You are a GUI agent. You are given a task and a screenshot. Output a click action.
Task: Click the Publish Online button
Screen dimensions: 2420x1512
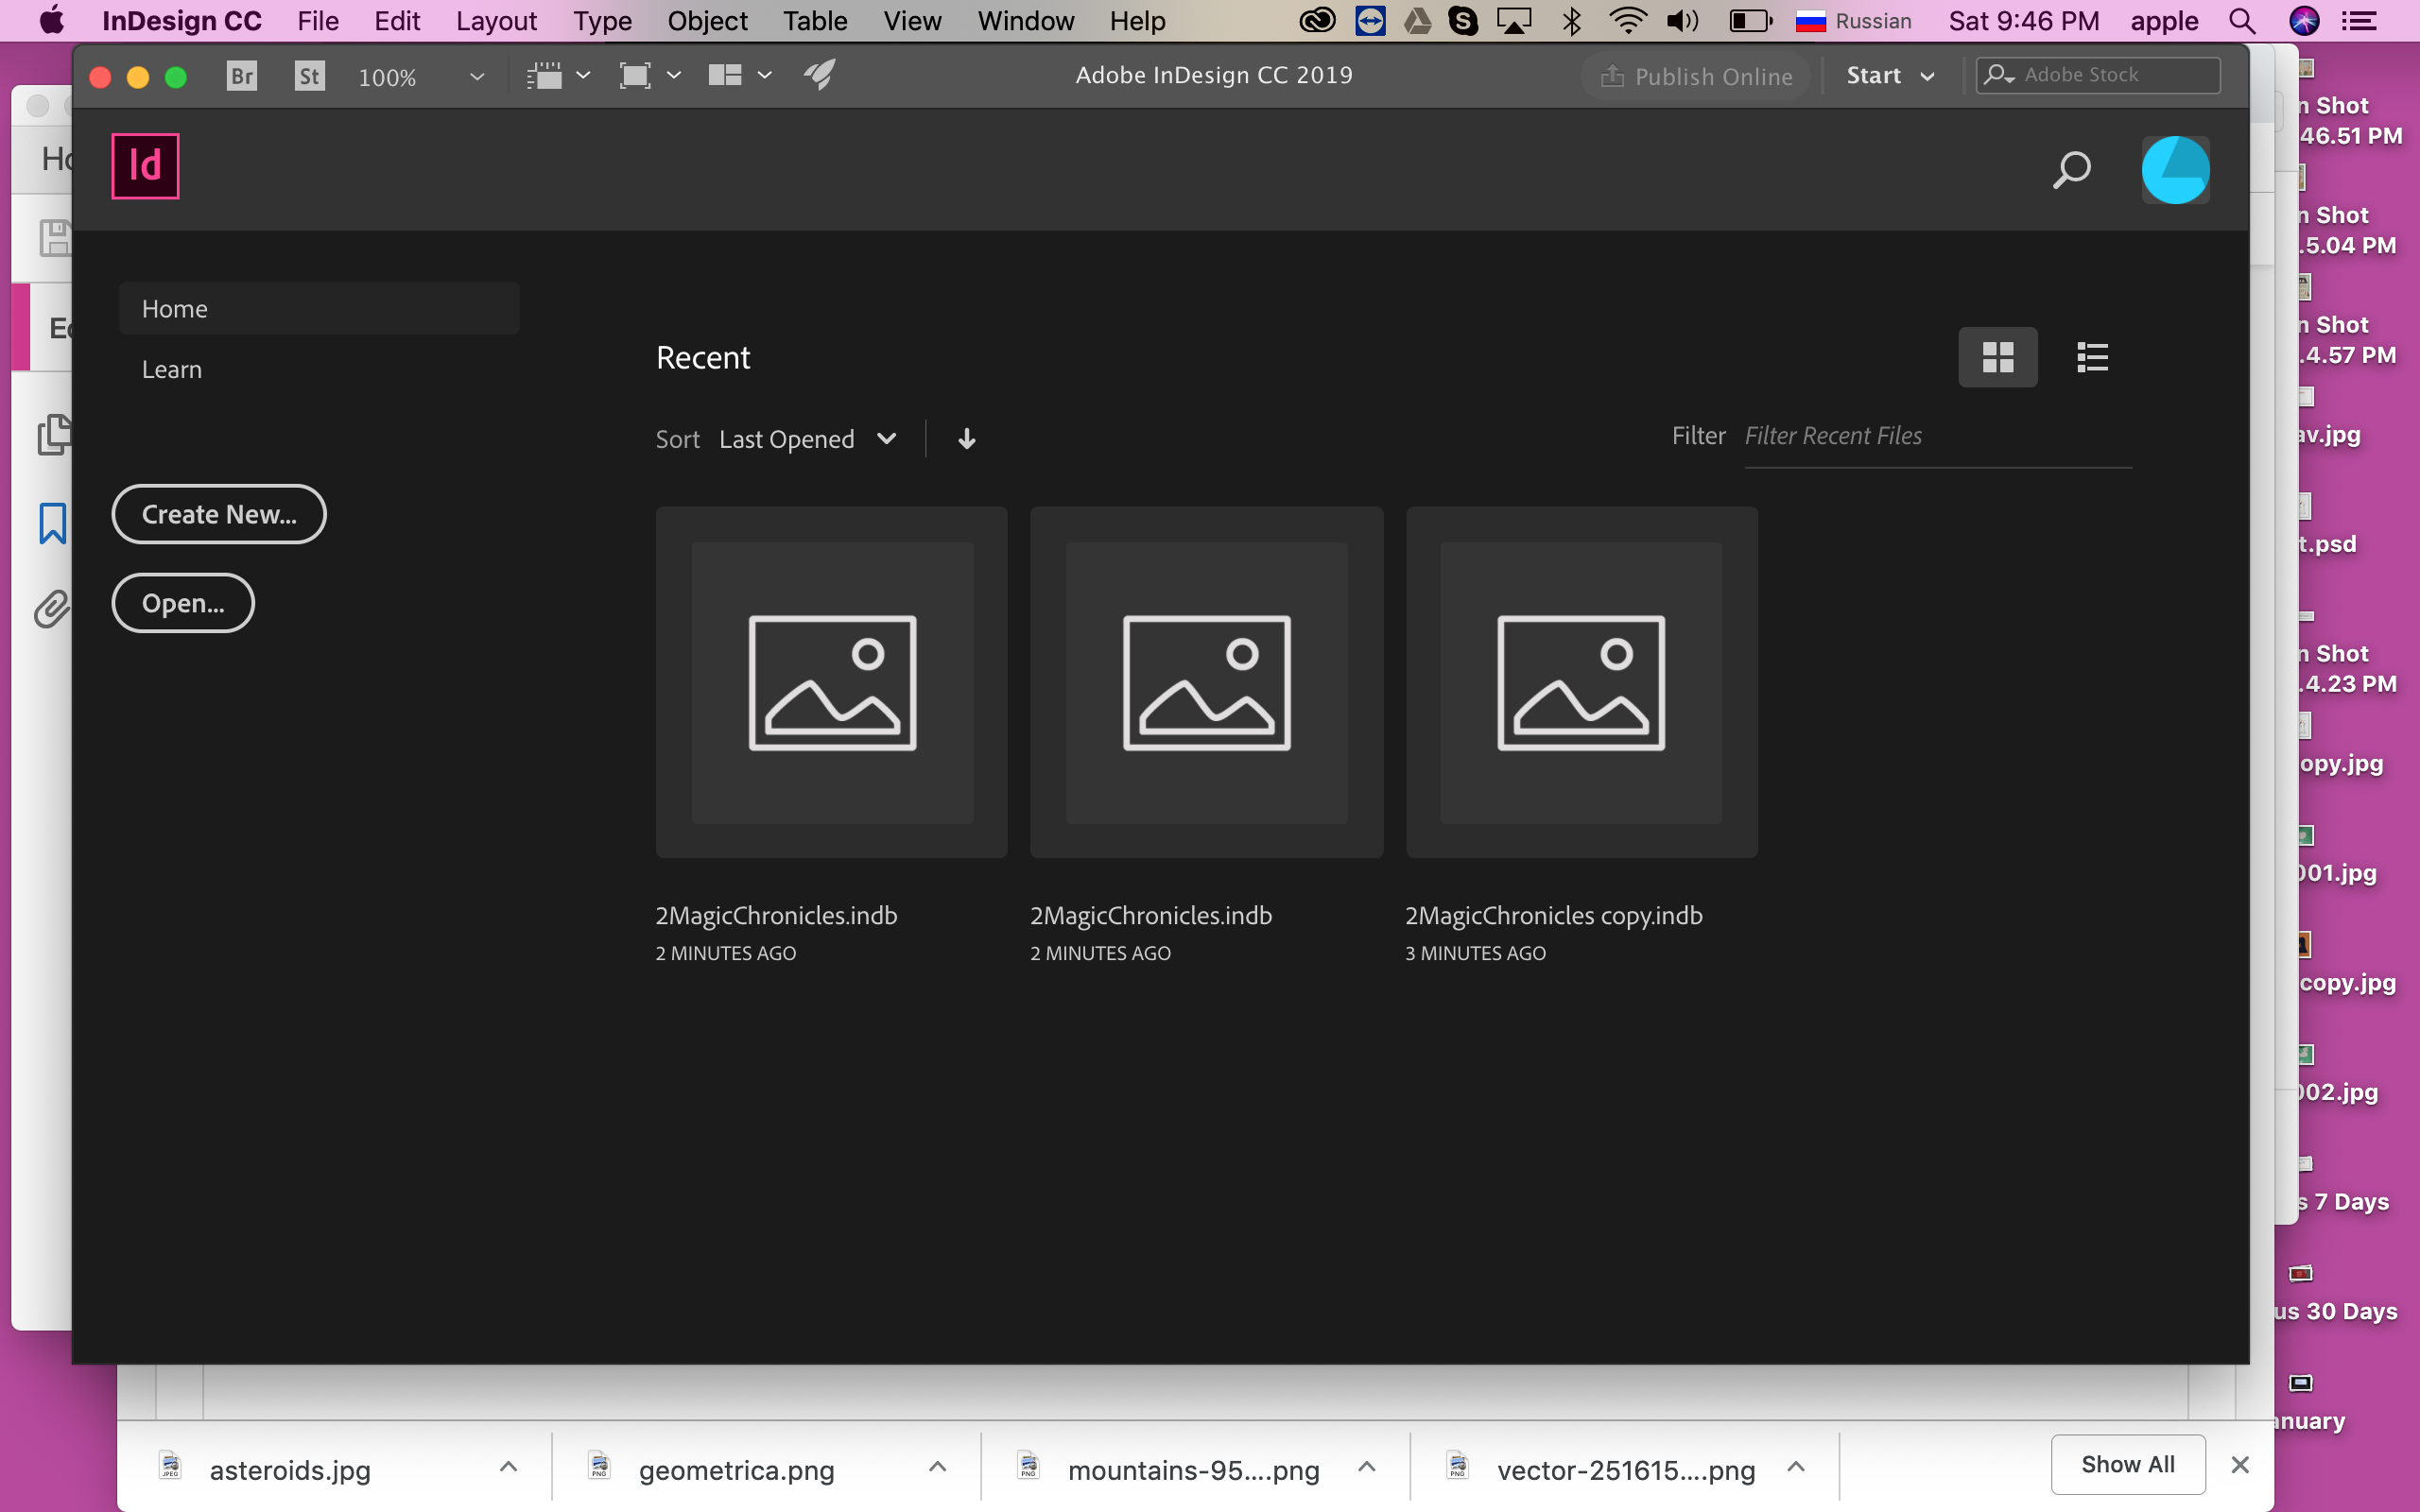point(1696,76)
